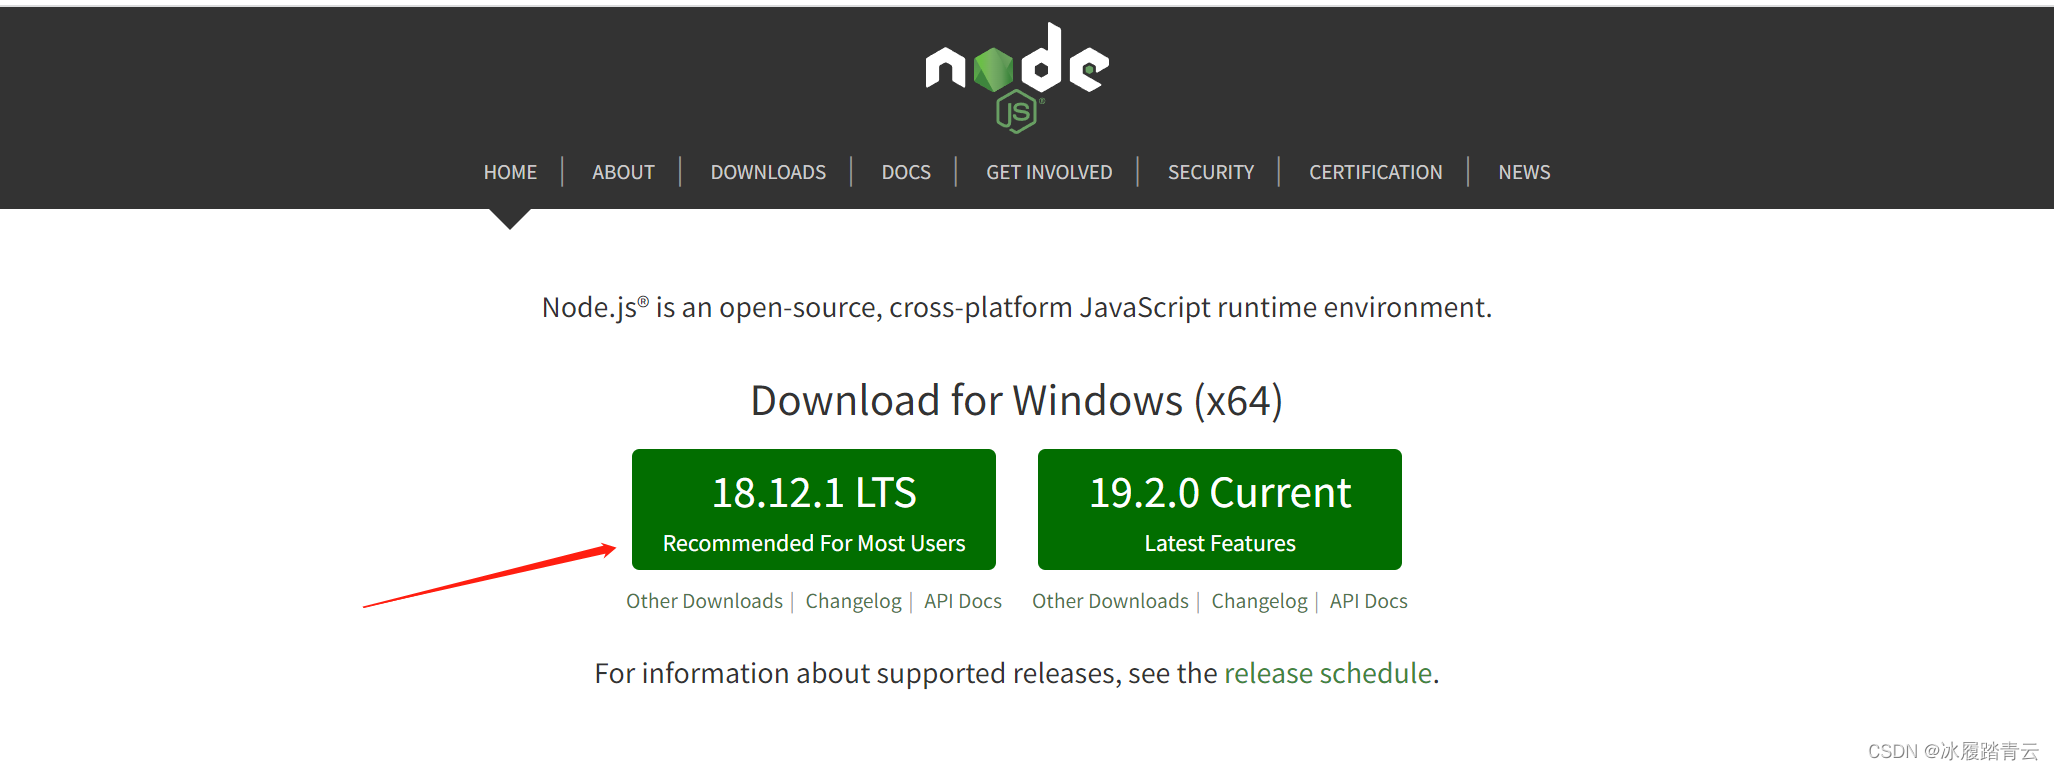Open Other Downloads for the Current release
The height and width of the screenshot is (770, 2054).
pos(1110,600)
